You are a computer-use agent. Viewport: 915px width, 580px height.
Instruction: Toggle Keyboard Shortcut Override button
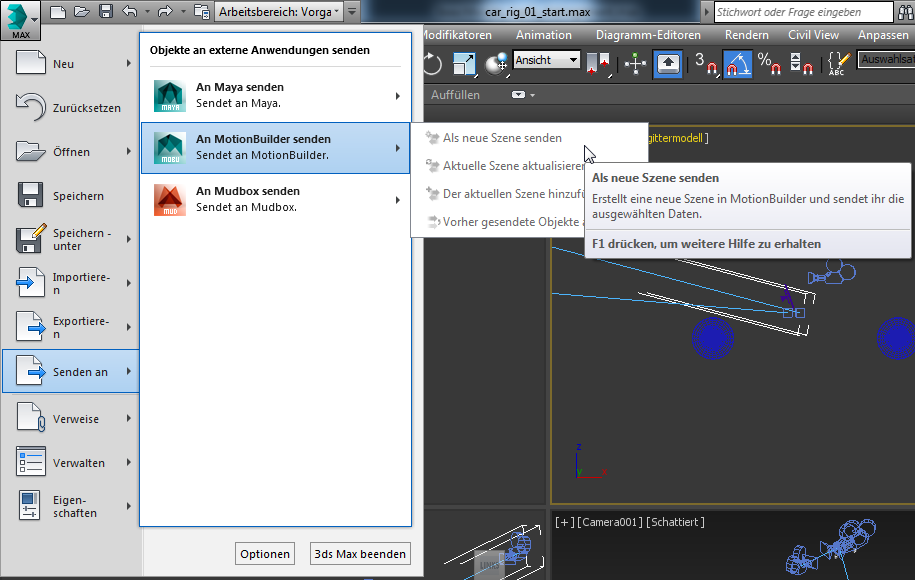[x=668, y=64]
